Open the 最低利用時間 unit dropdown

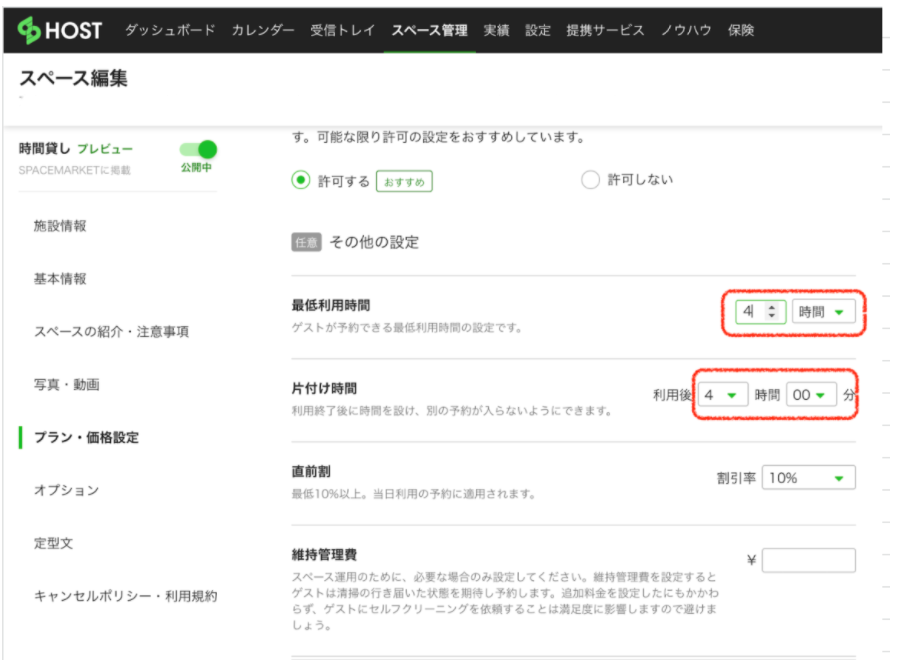click(824, 312)
